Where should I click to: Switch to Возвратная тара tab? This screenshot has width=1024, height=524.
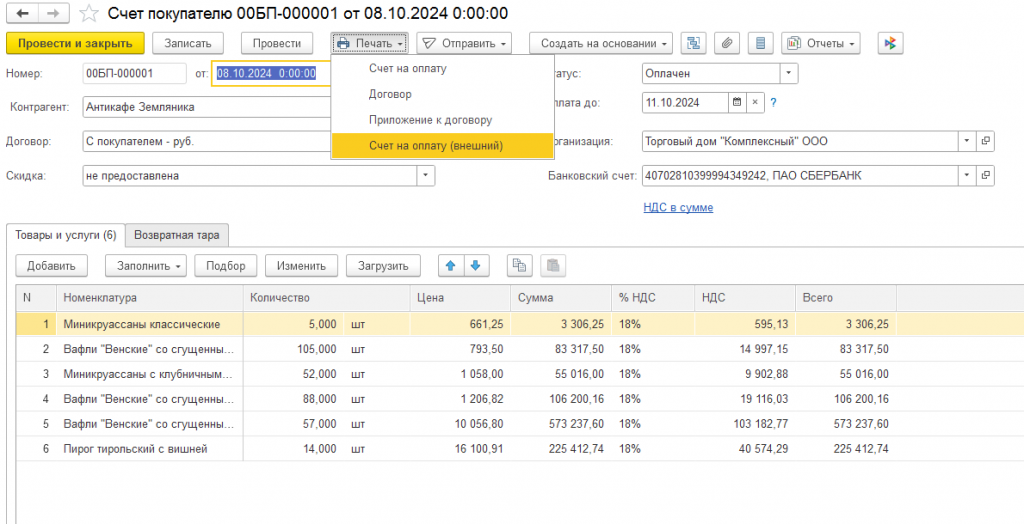click(x=177, y=235)
